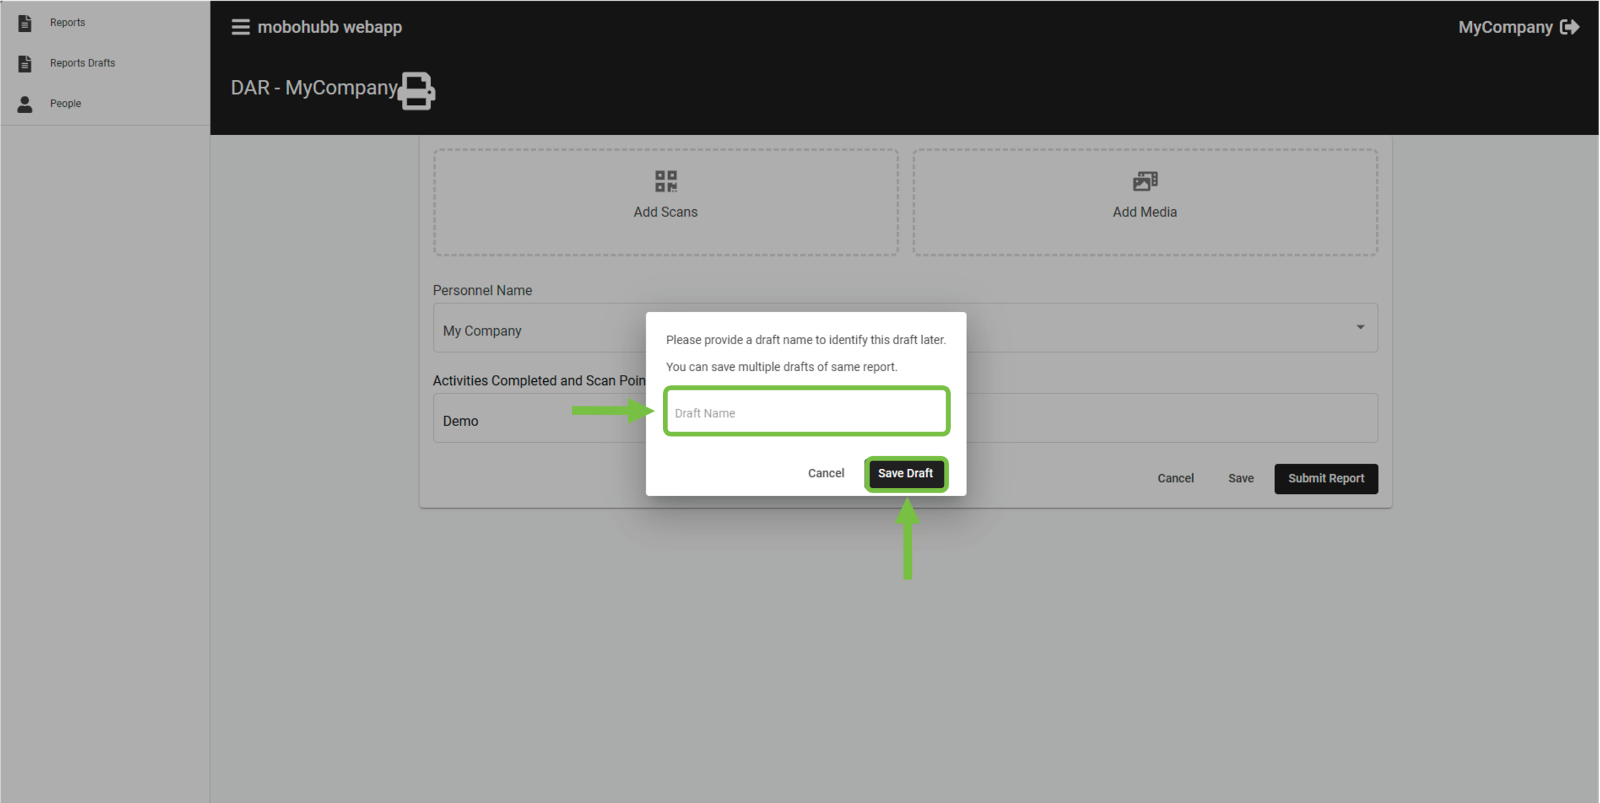Click the Add Media picture icon
Viewport: 1600px width, 803px height.
click(1145, 181)
